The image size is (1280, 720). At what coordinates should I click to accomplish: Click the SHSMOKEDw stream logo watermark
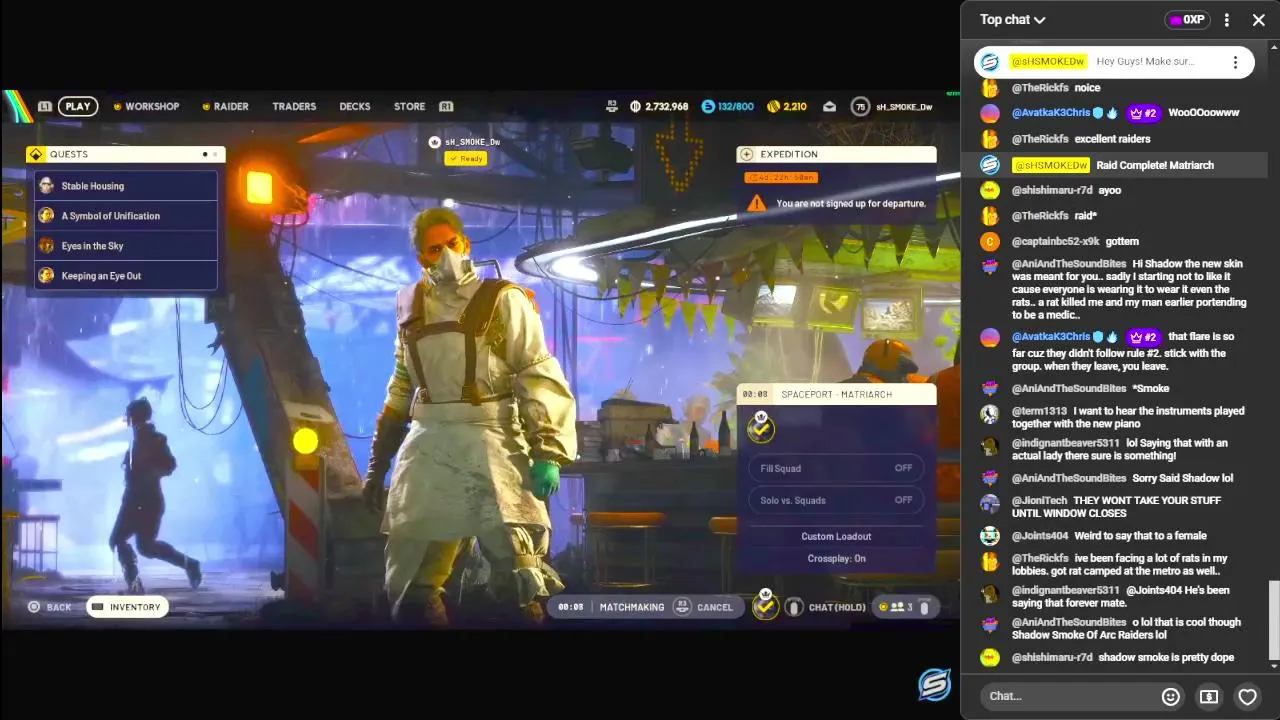pos(934,684)
